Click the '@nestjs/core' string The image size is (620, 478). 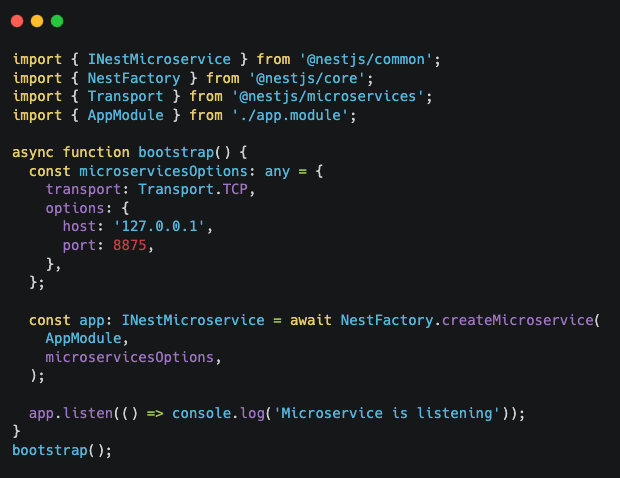coord(306,78)
